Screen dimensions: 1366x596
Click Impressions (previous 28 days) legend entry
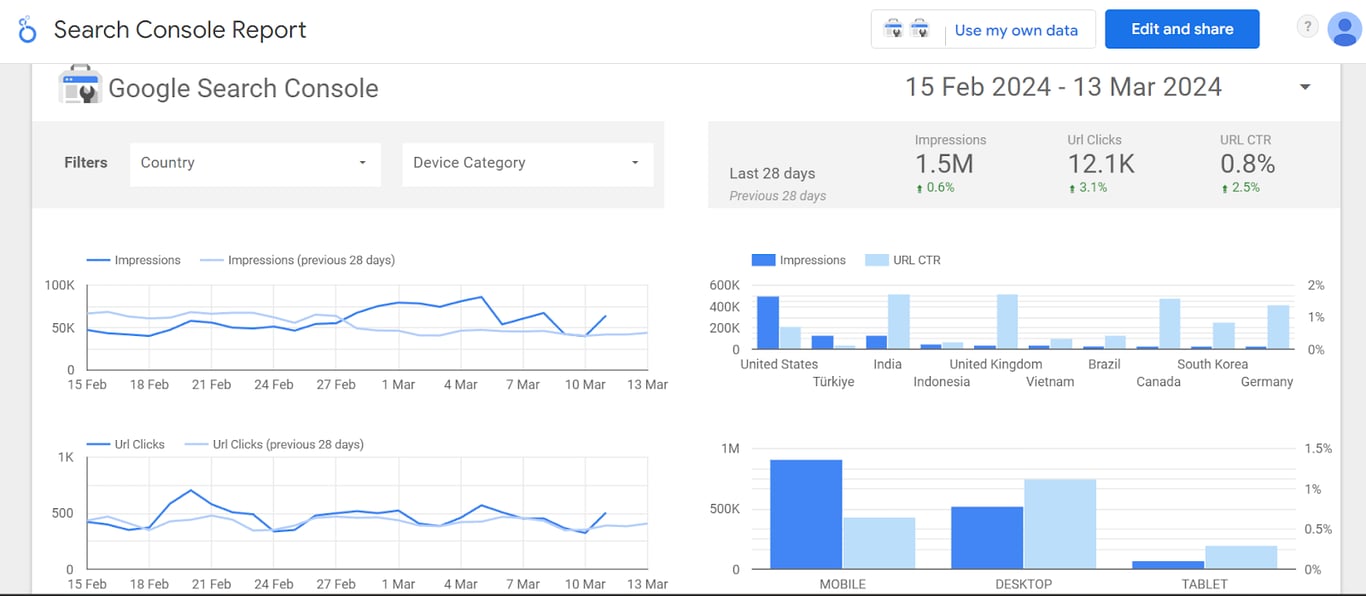[297, 260]
